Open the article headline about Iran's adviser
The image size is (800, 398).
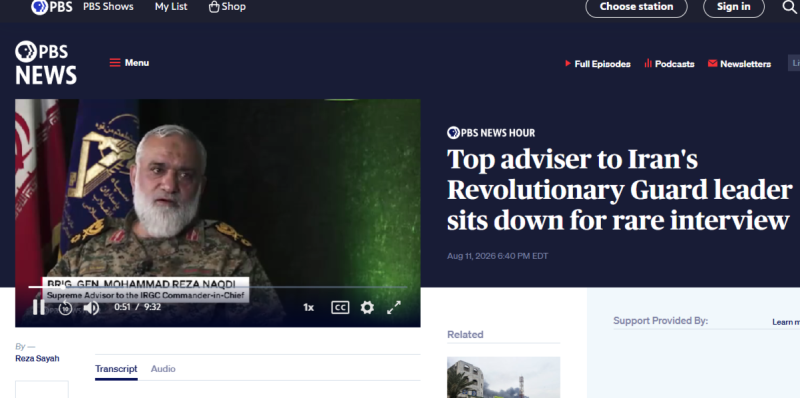619,190
